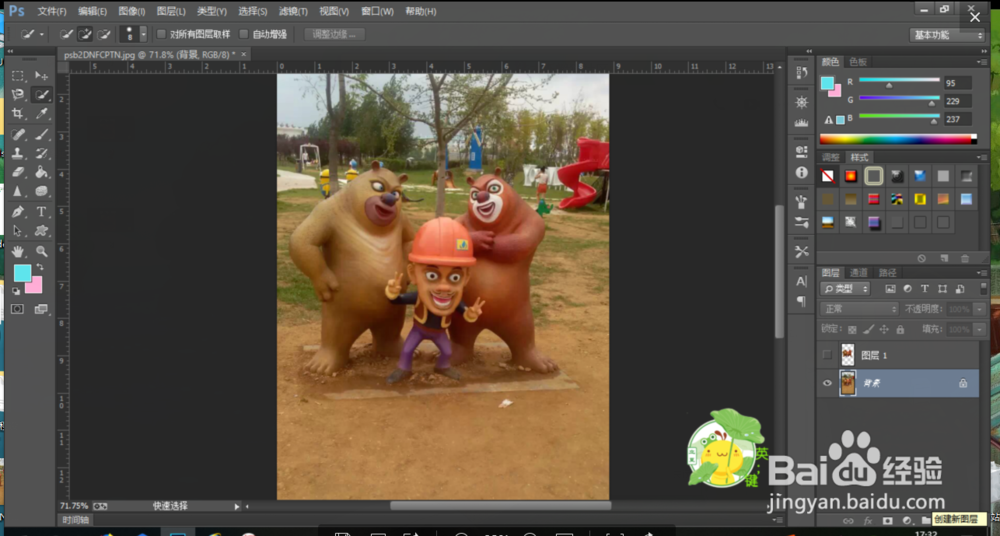Image resolution: width=1000 pixels, height=536 pixels.
Task: Select the Clone Stamp tool
Action: (x=18, y=153)
